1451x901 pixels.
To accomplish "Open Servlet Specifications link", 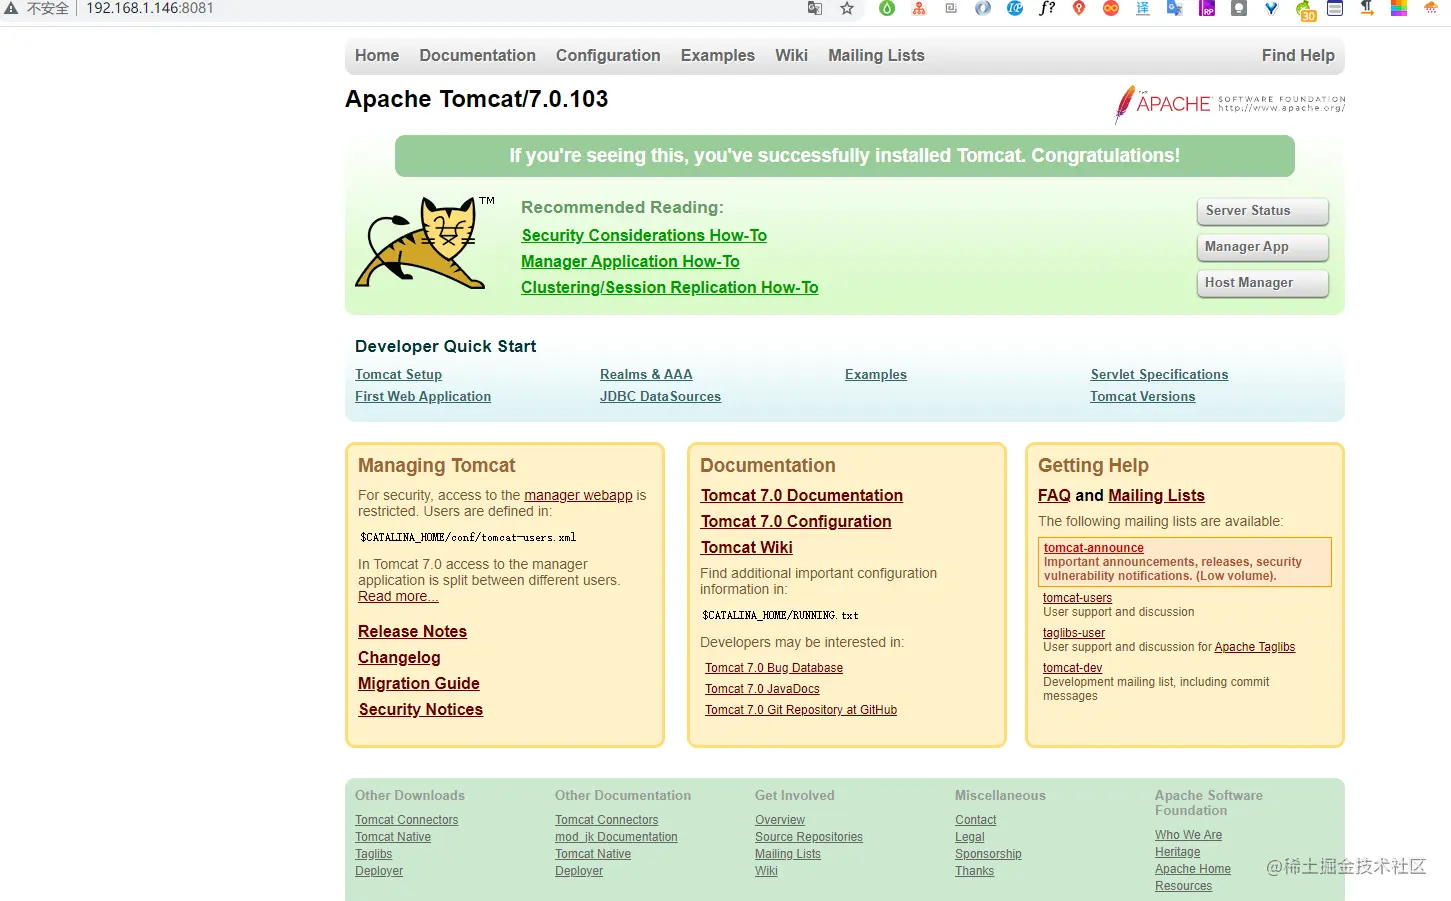I will (x=1159, y=375).
